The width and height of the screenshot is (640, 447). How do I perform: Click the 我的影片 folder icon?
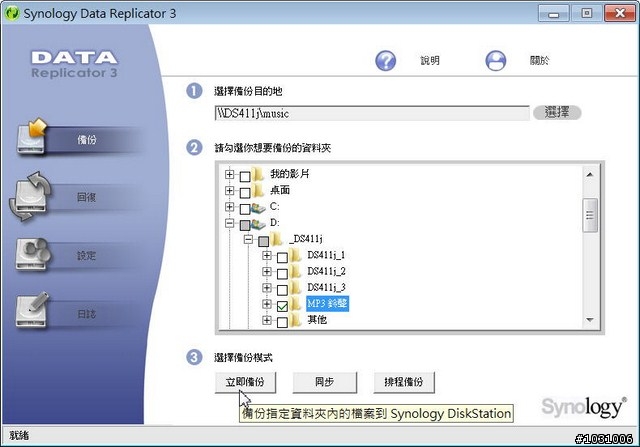tap(258, 174)
